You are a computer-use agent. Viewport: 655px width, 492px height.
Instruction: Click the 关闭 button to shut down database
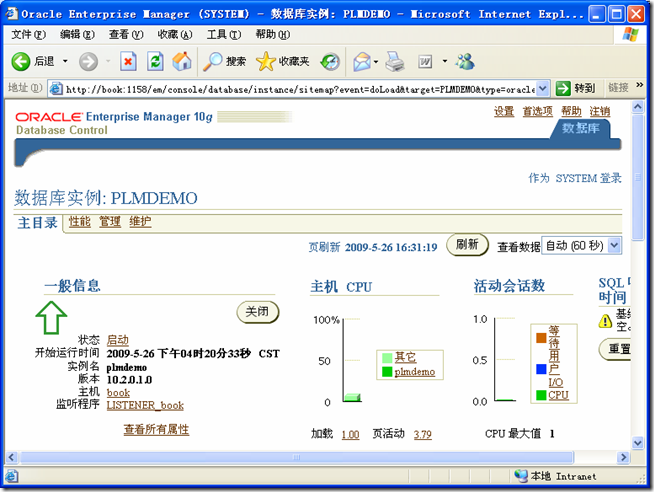point(257,312)
